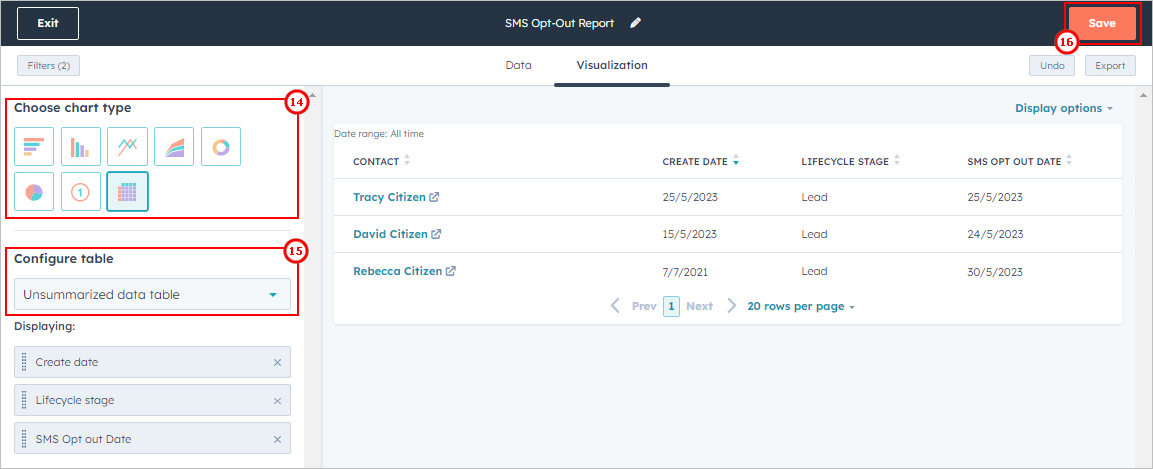Screen dimensions: 1153x469
Task: Select the table chart type
Action: pos(127,192)
